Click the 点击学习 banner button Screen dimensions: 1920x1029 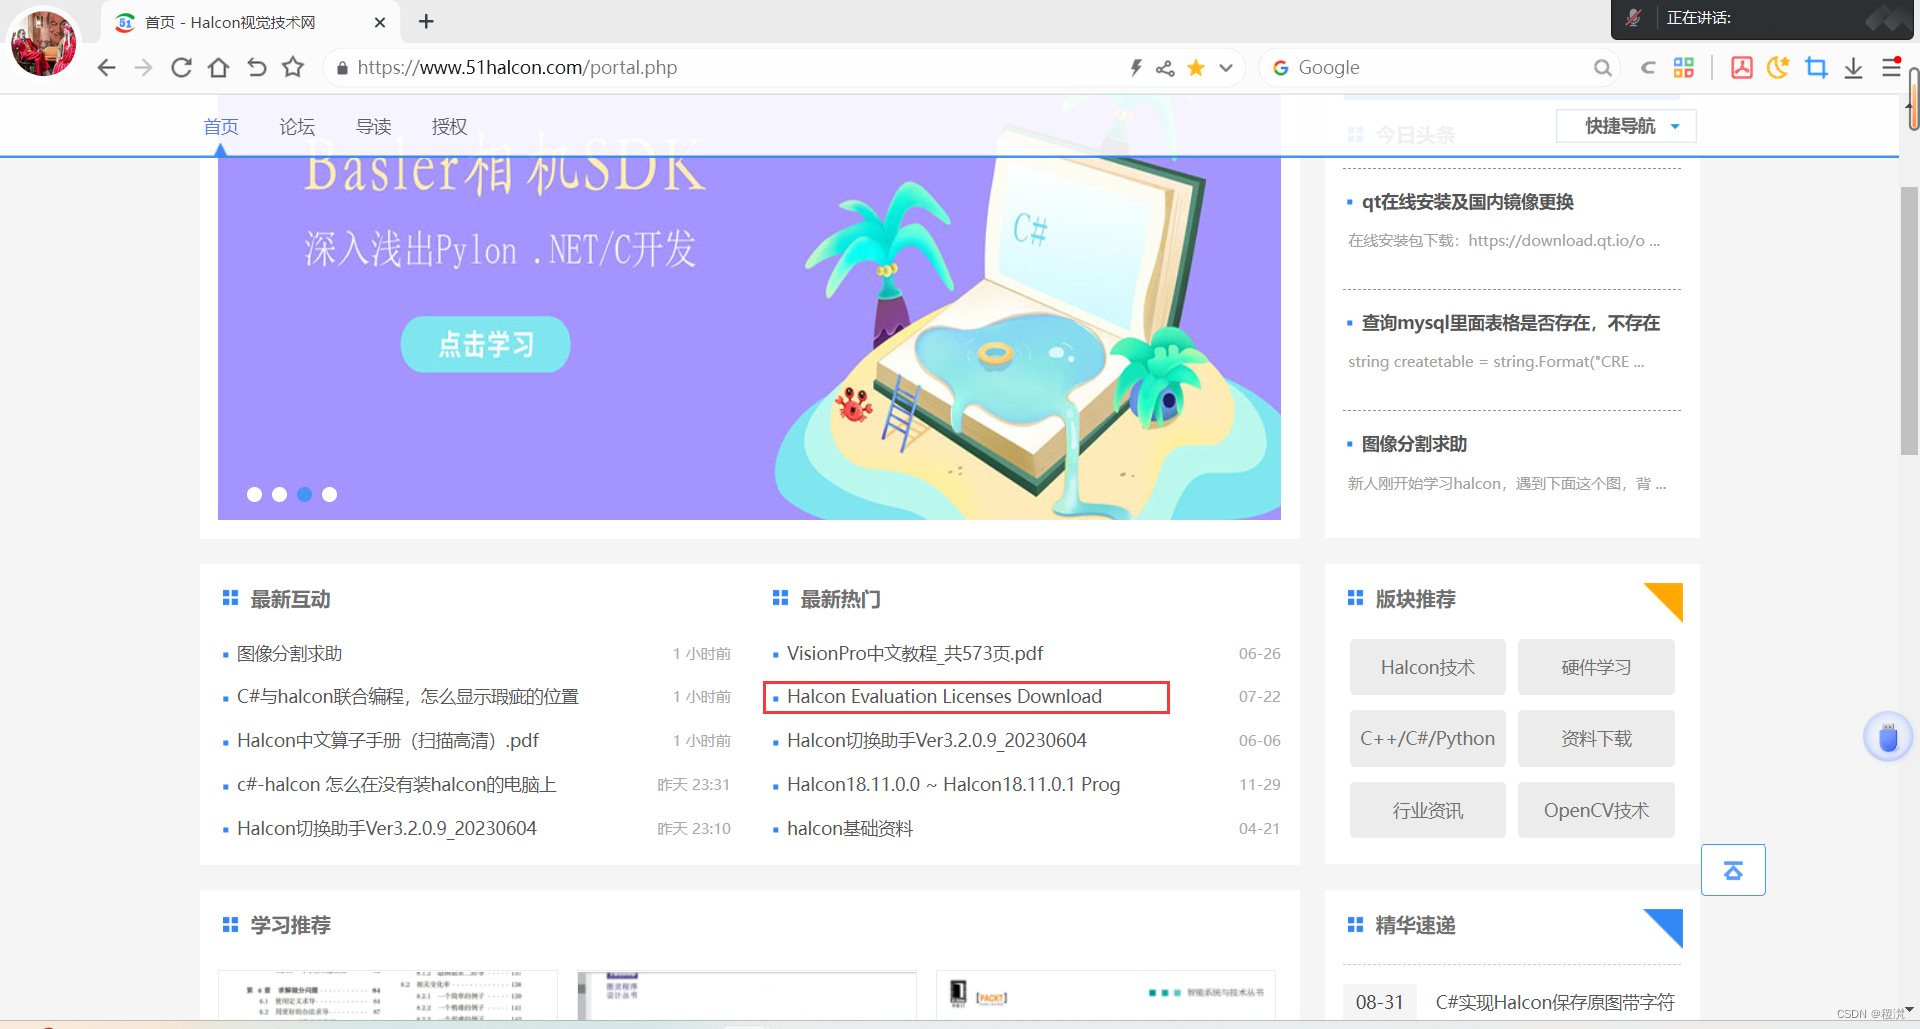coord(486,344)
